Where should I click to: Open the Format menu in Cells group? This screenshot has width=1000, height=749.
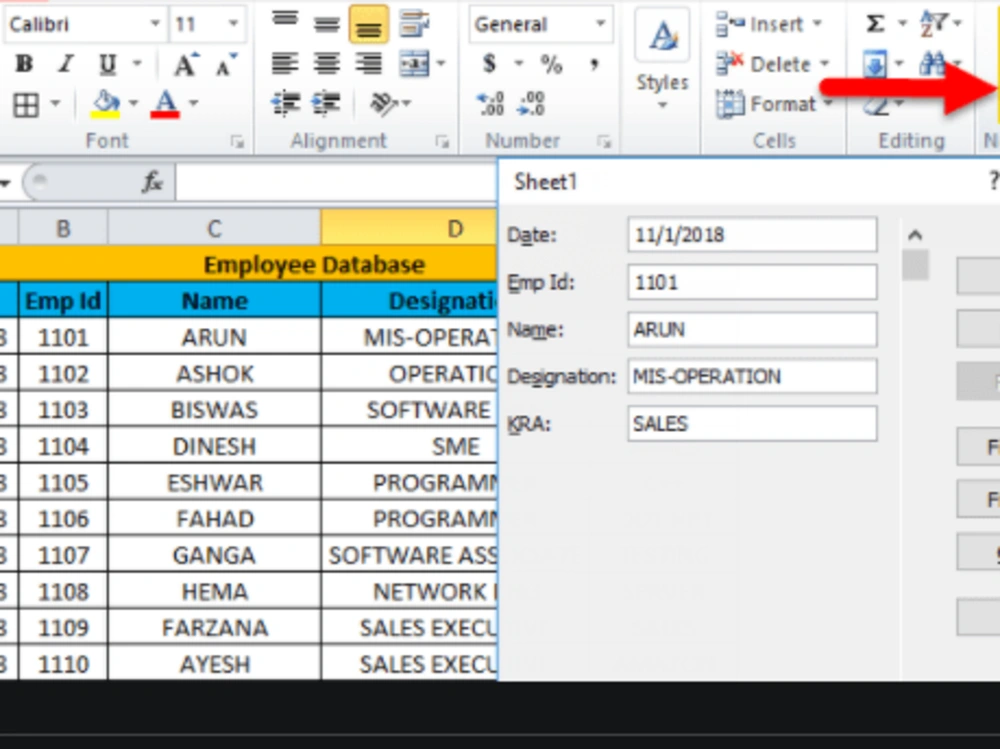point(770,103)
